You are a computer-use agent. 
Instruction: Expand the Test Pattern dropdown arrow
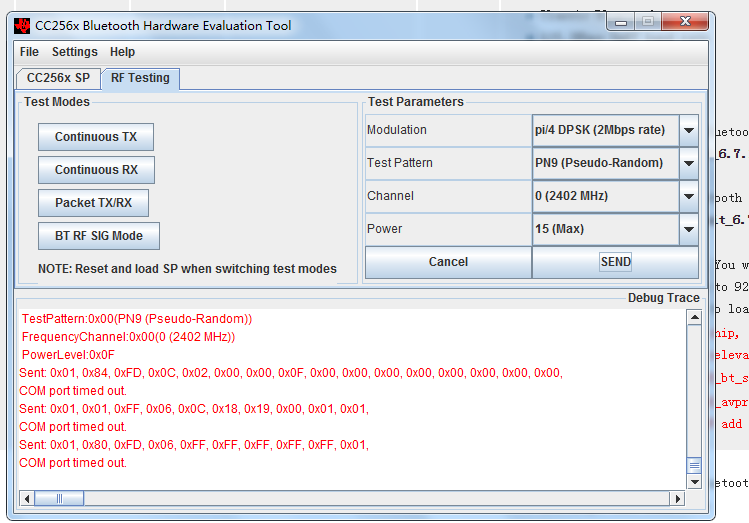[x=689, y=163]
